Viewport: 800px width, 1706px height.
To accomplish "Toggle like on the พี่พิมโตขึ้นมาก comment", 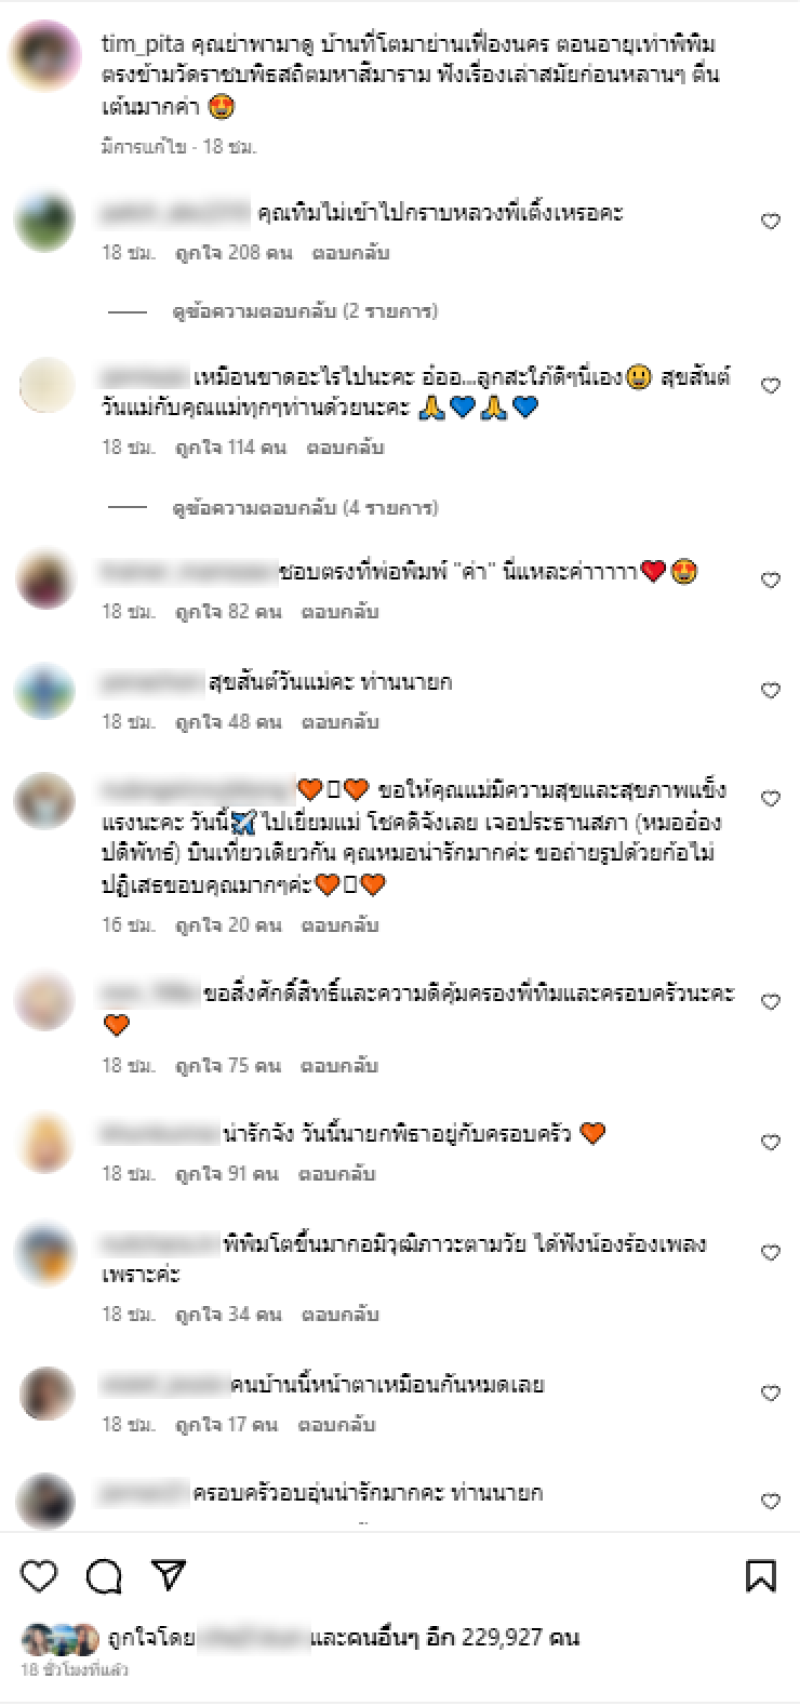I will click(x=770, y=1252).
